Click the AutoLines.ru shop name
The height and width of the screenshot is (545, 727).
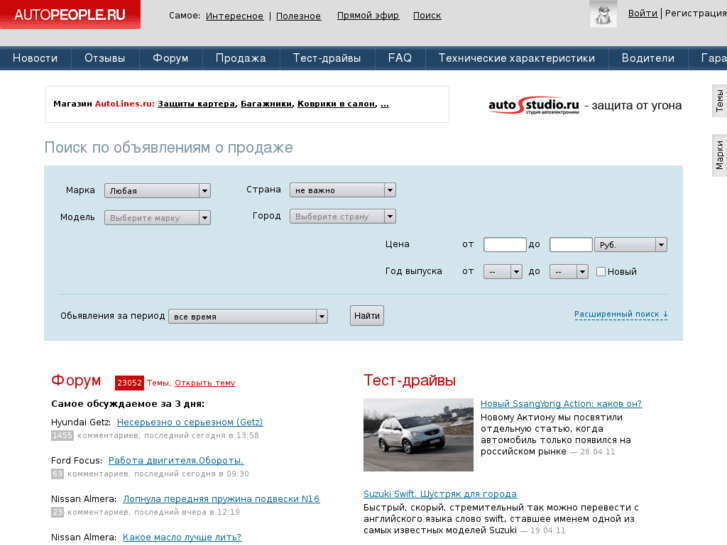tap(124, 104)
